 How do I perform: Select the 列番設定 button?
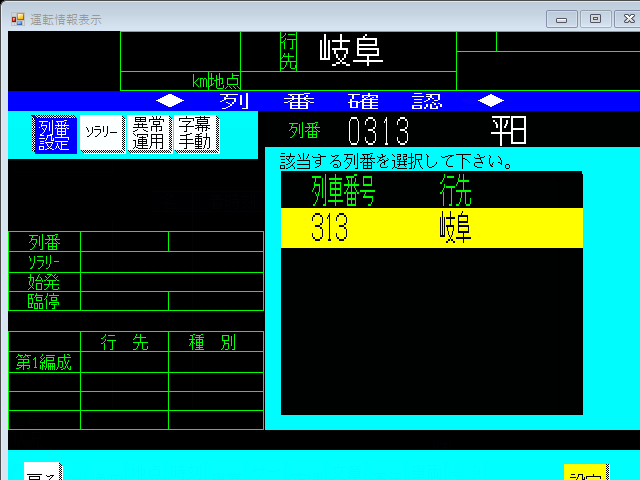point(55,134)
